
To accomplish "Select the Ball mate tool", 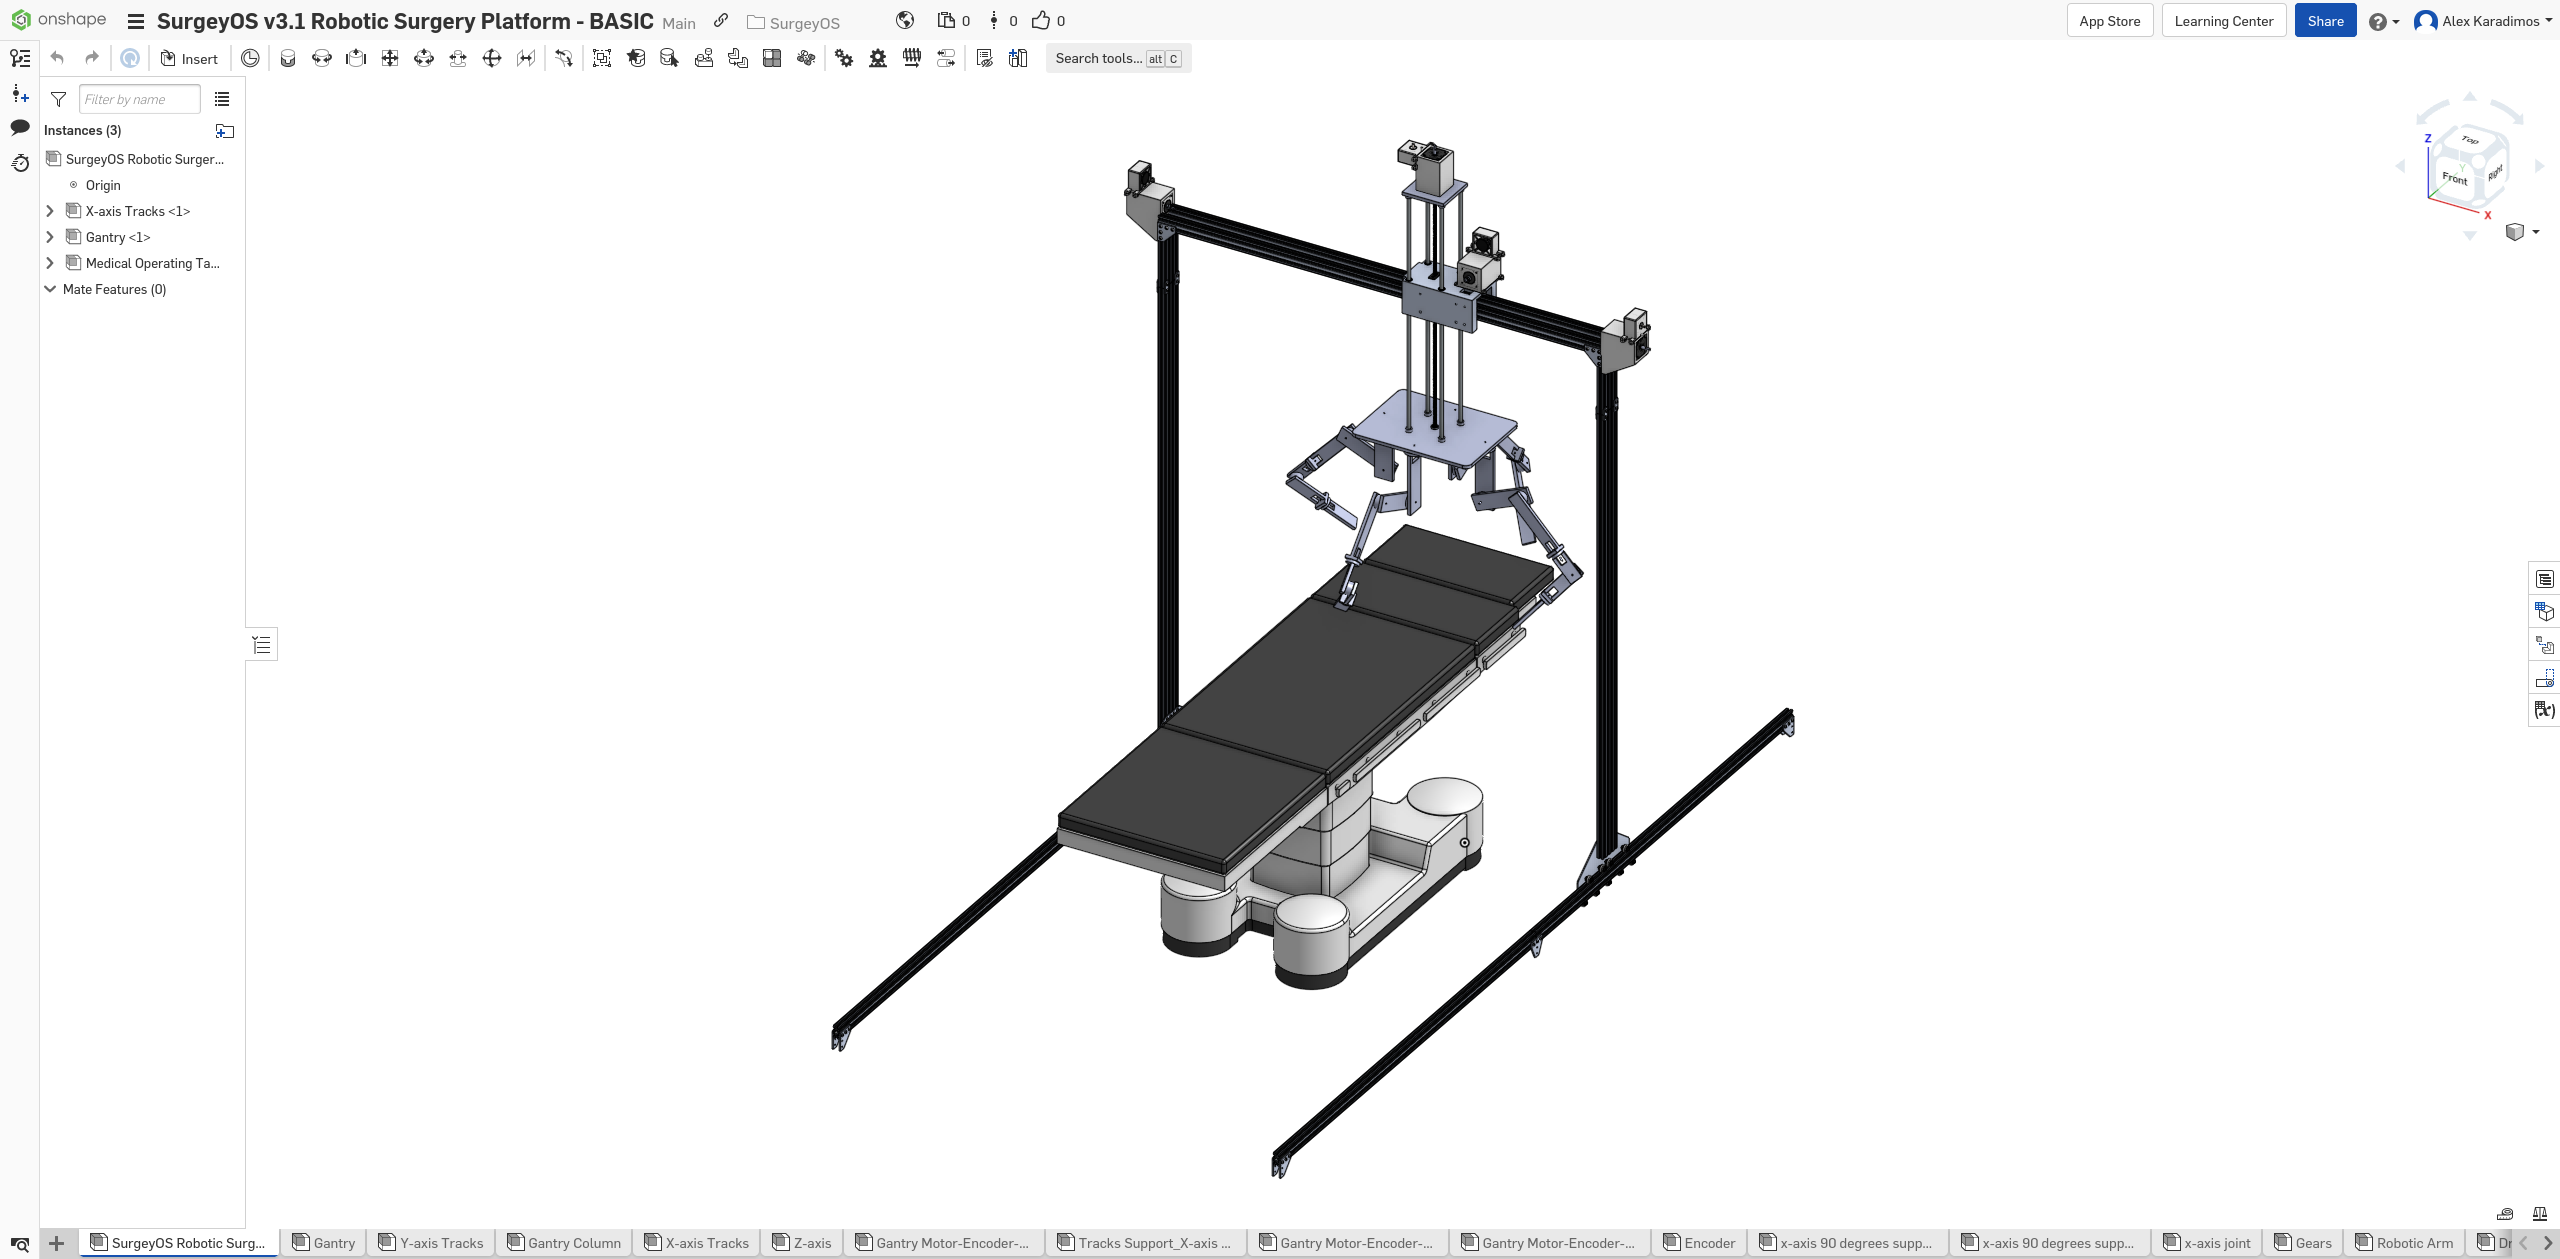I will 492,58.
